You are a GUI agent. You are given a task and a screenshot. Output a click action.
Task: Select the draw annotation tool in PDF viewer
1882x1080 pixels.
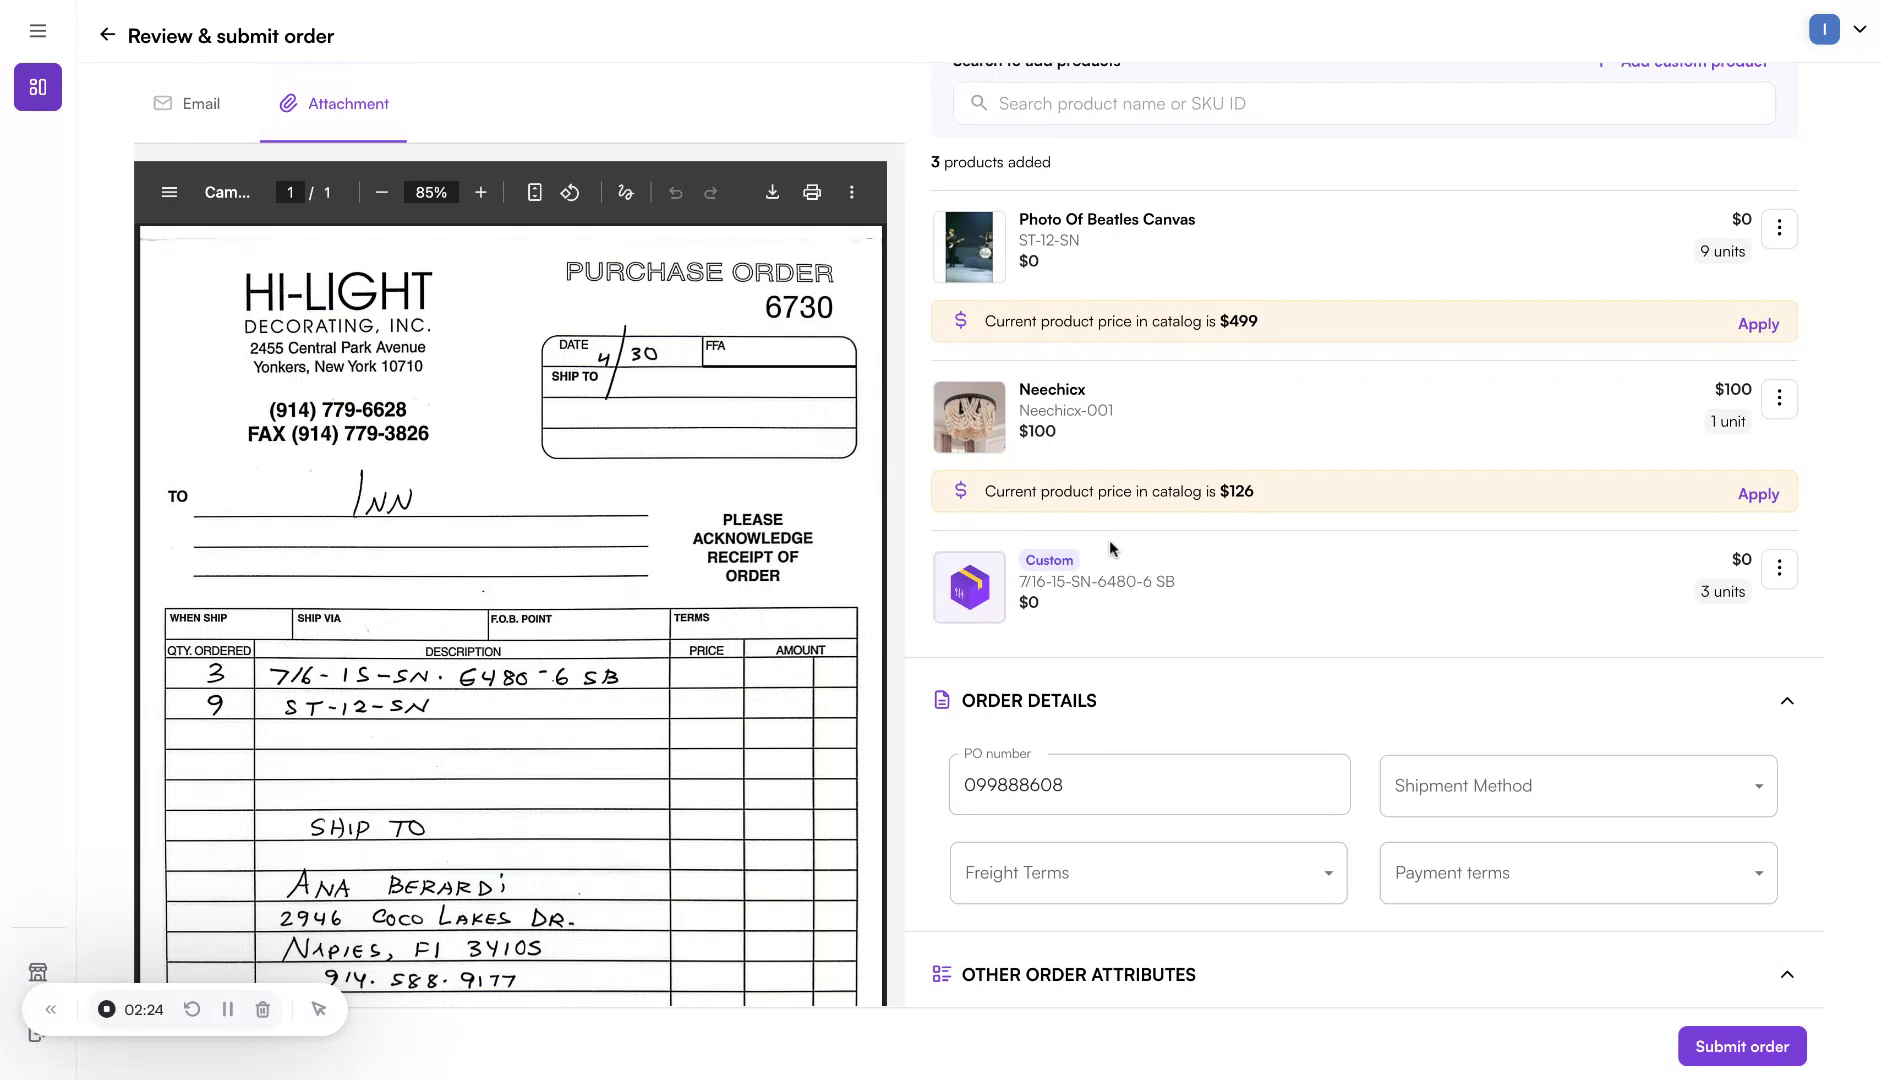point(625,192)
